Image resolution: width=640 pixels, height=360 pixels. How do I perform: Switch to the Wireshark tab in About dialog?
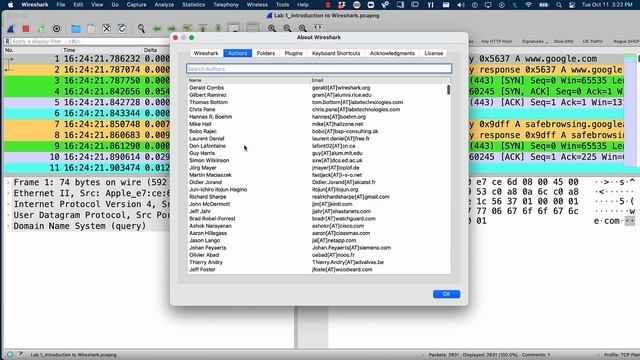pyautogui.click(x=206, y=53)
